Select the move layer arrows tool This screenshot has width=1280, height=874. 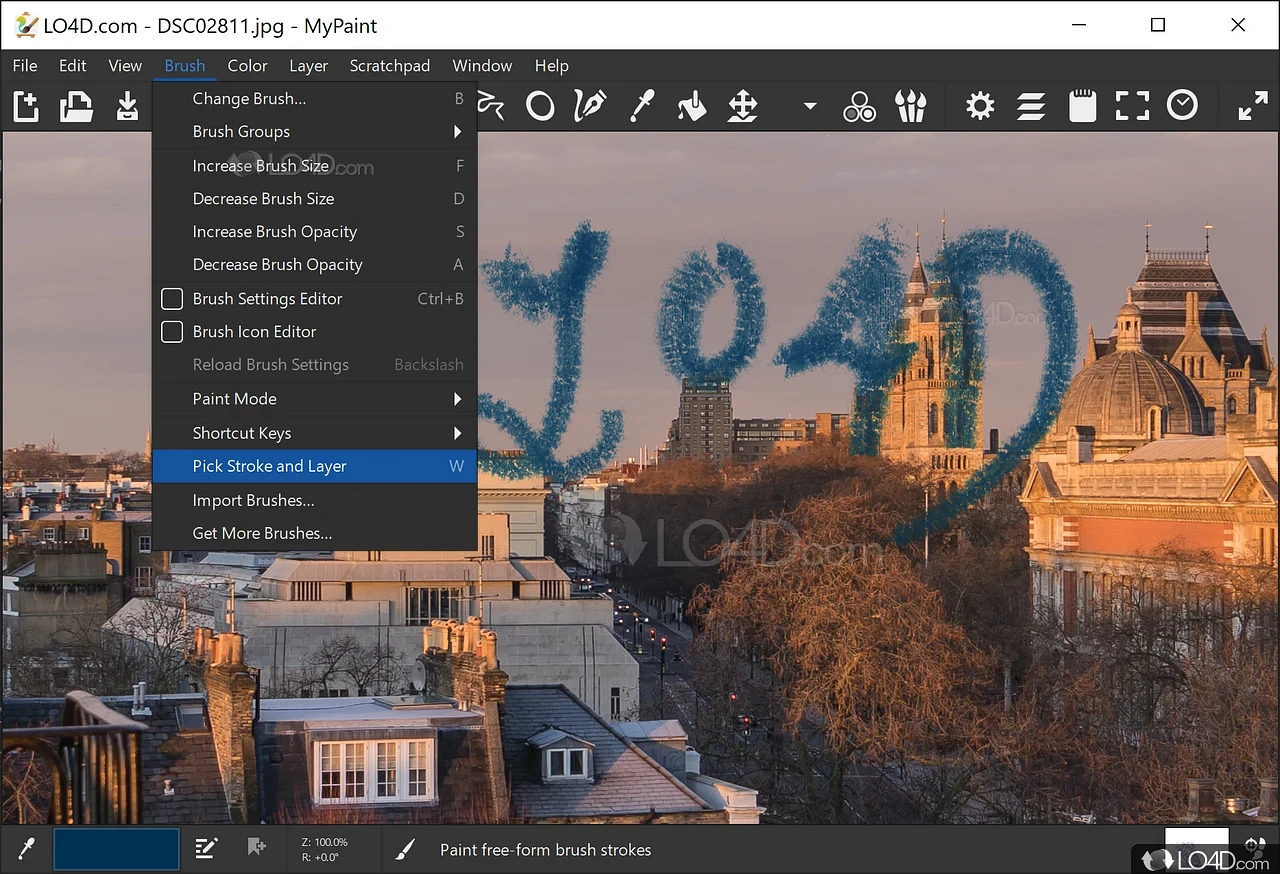742,105
